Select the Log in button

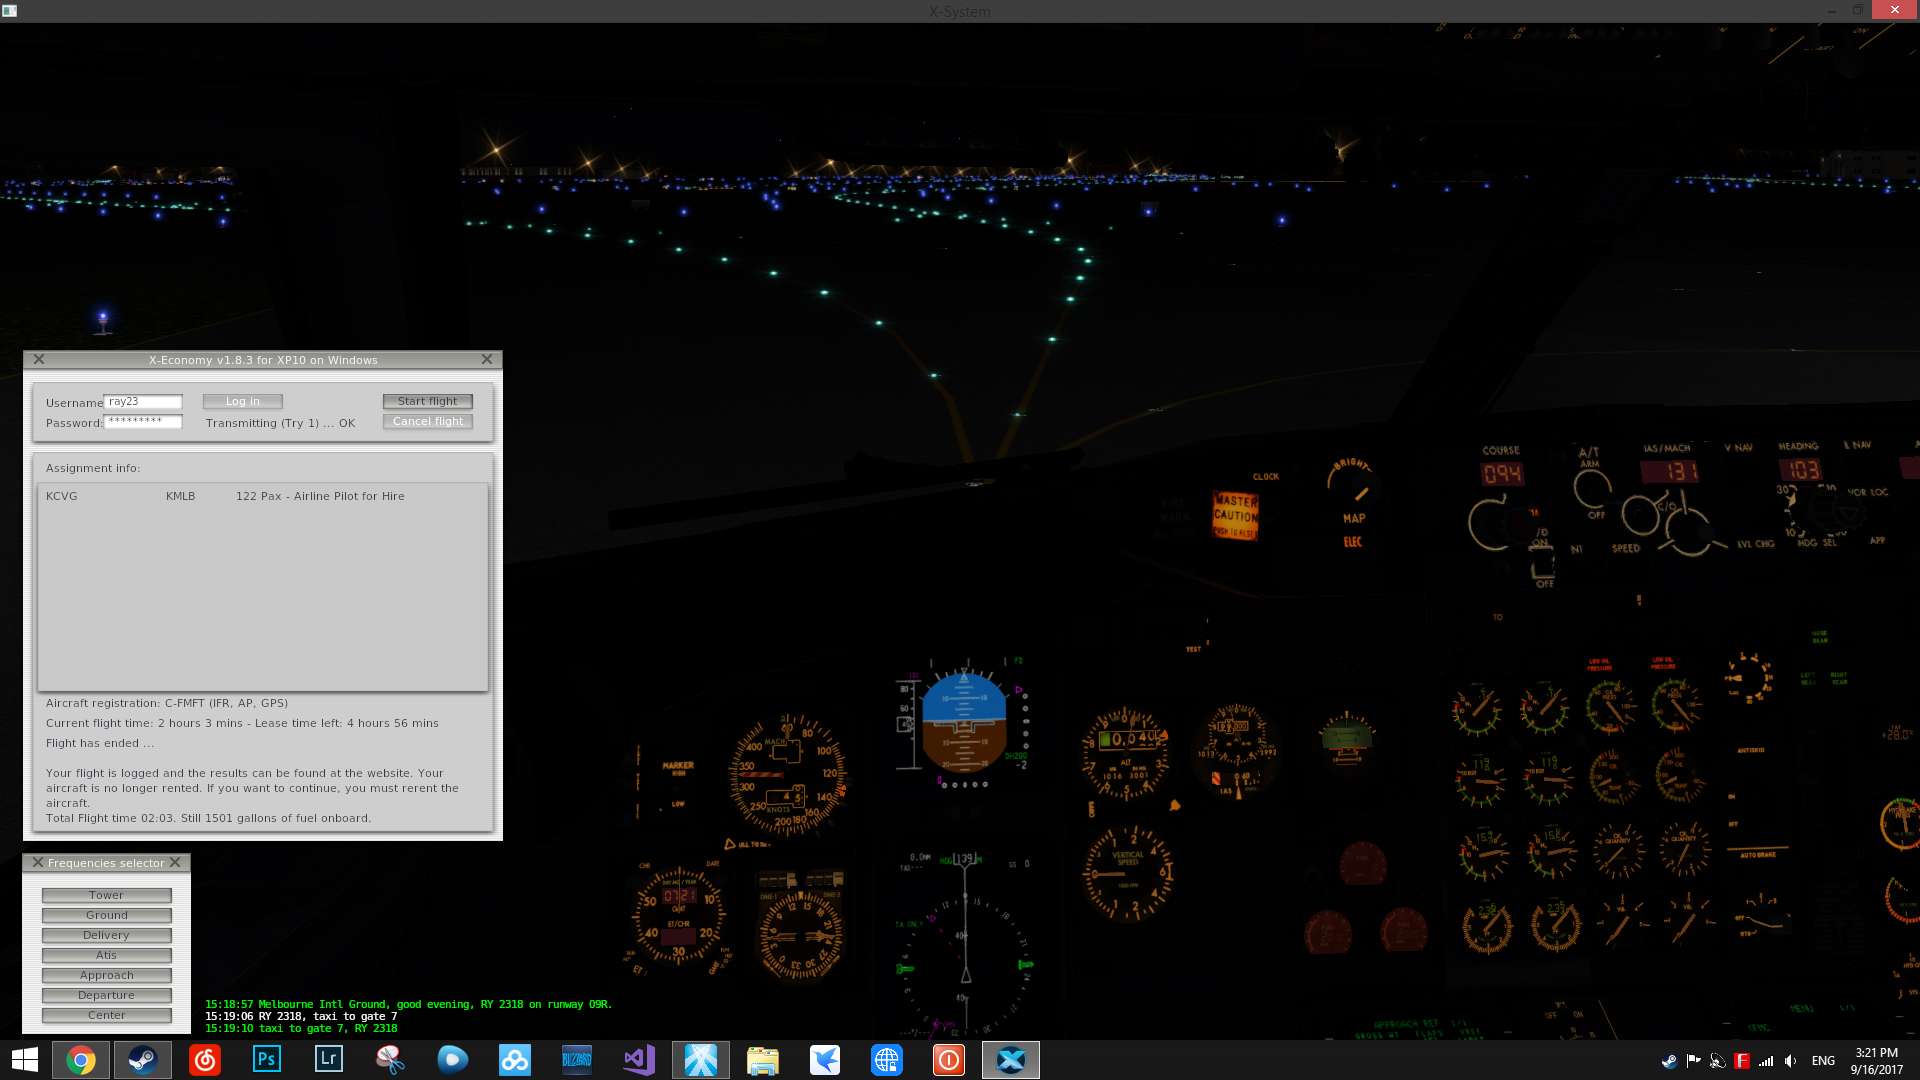[x=243, y=401]
